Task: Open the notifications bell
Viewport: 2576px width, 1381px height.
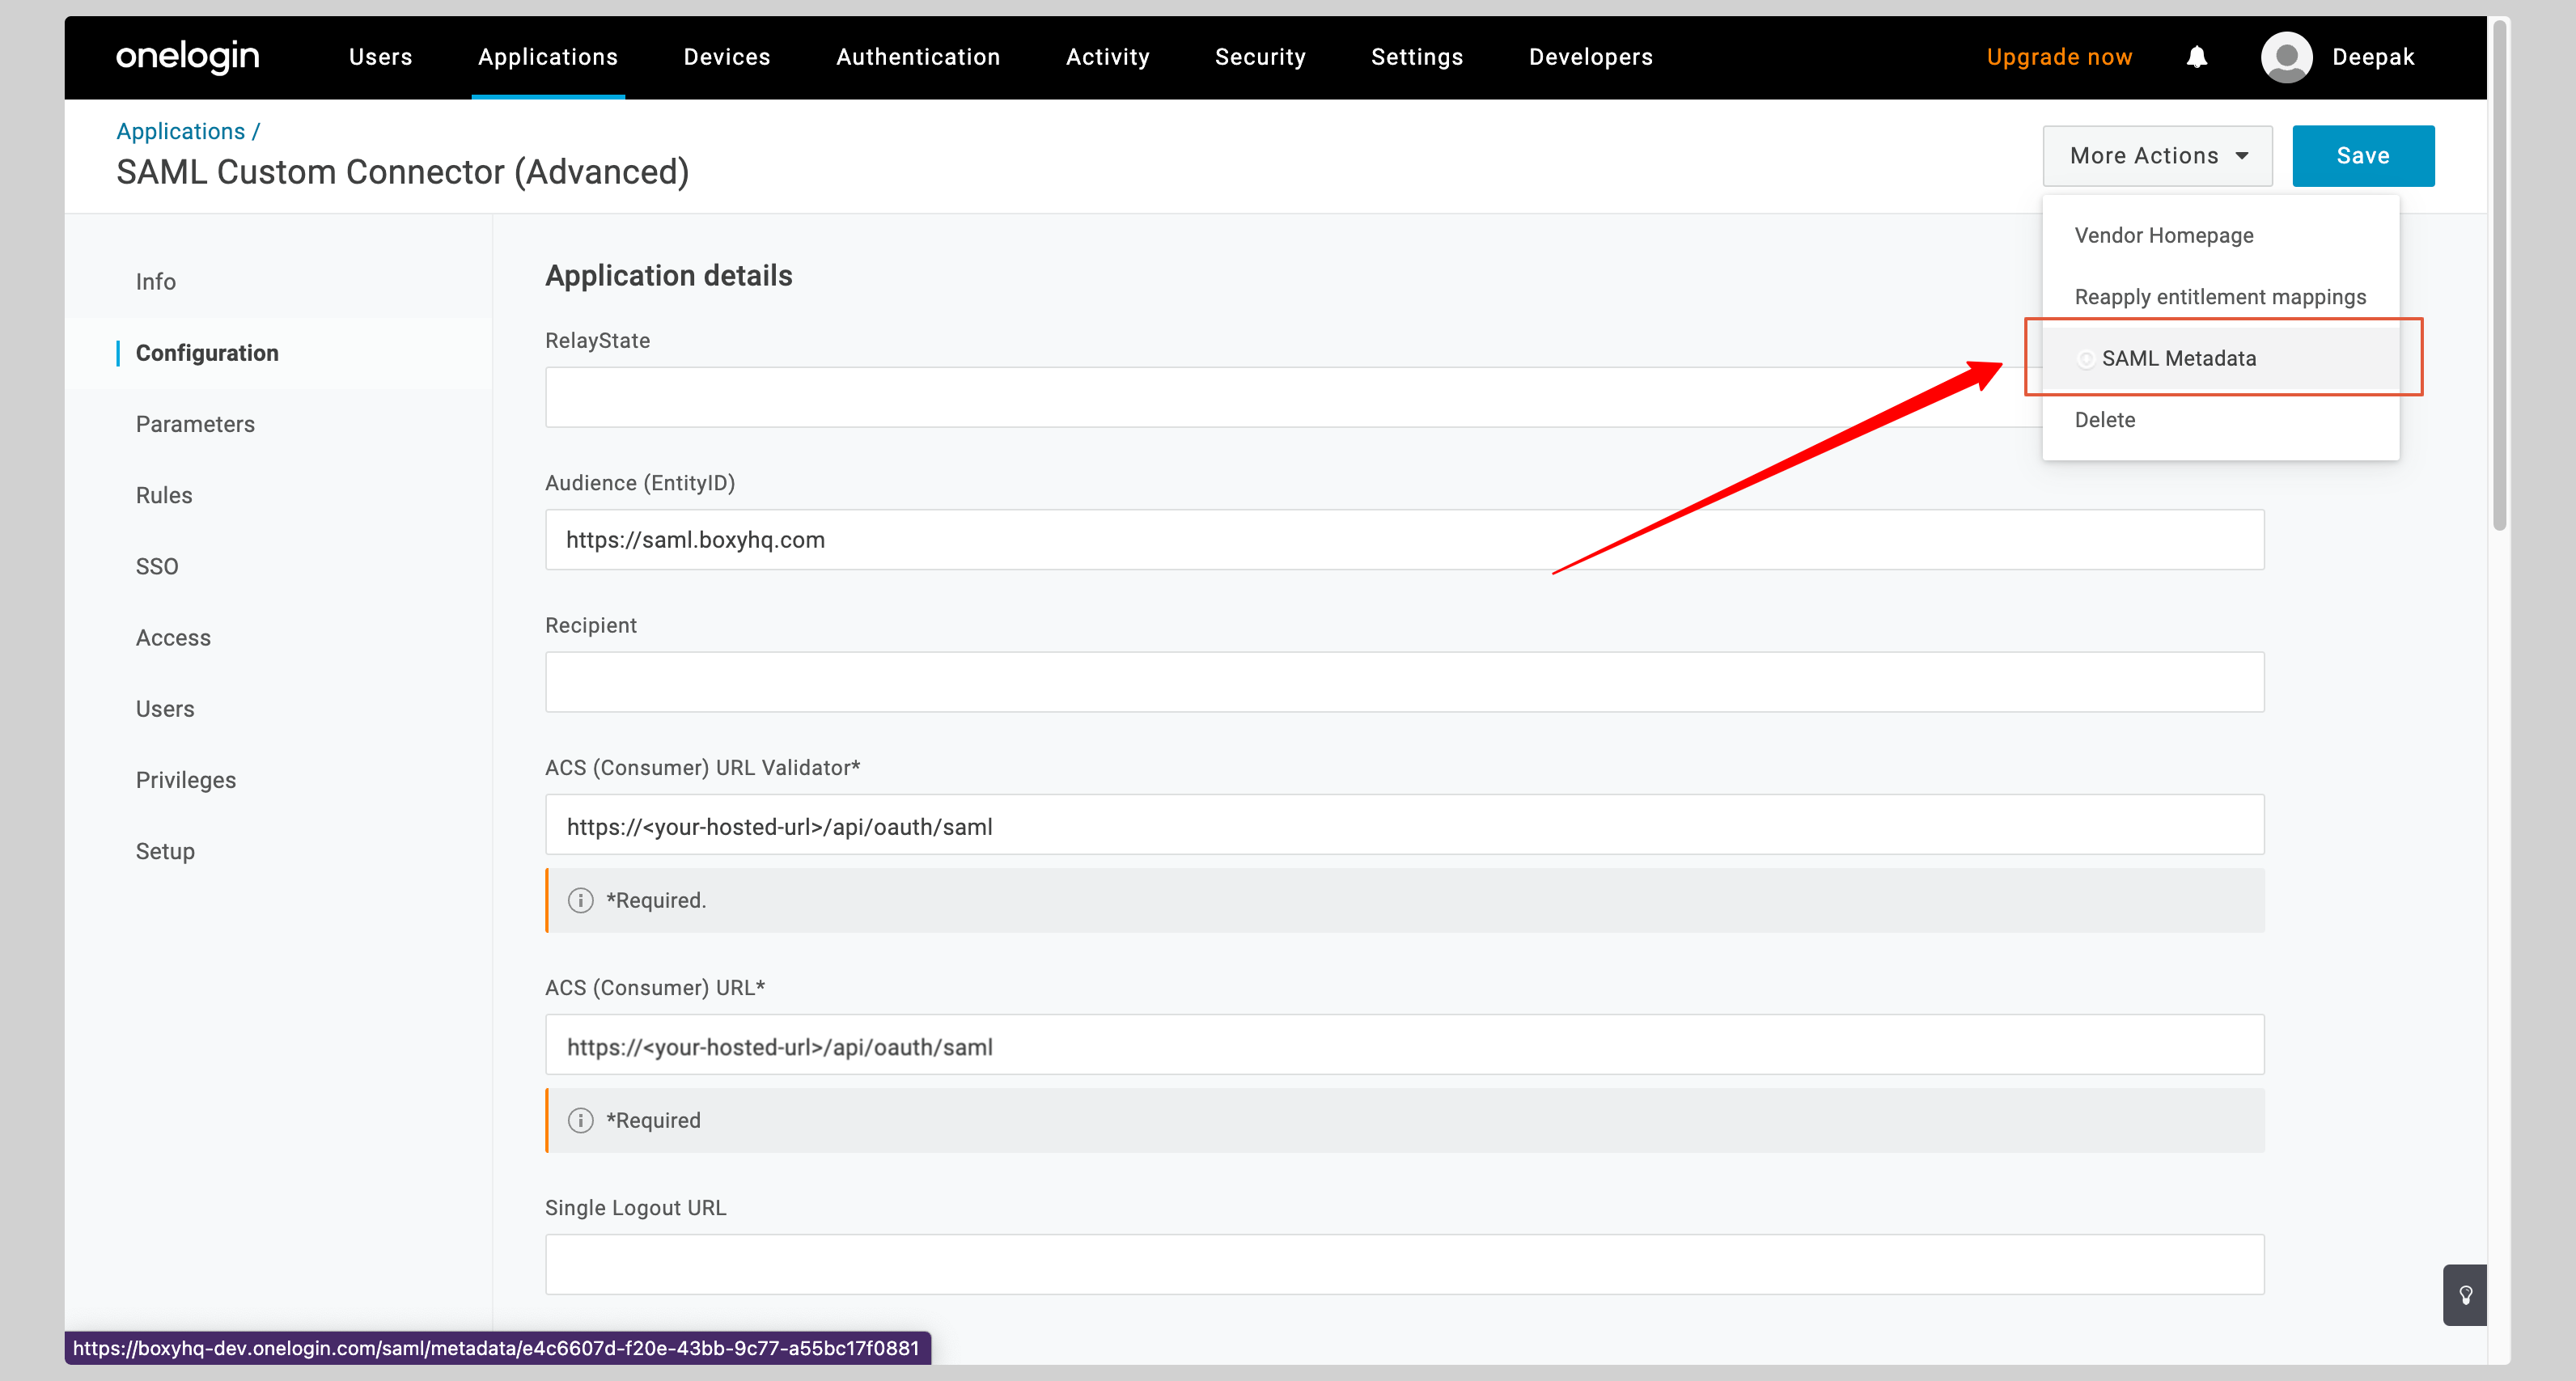Action: coord(2196,57)
